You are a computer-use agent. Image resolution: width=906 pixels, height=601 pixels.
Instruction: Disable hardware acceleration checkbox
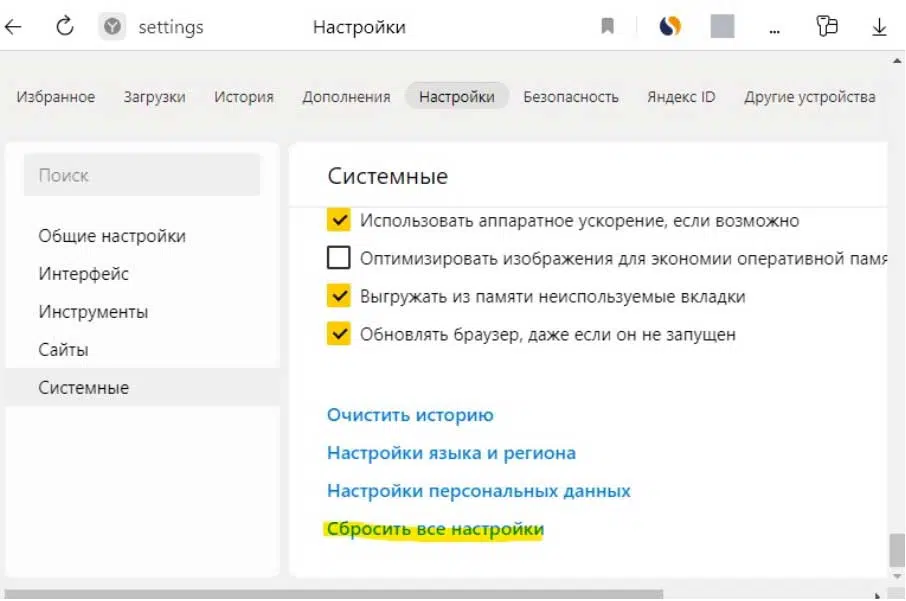[x=339, y=220]
